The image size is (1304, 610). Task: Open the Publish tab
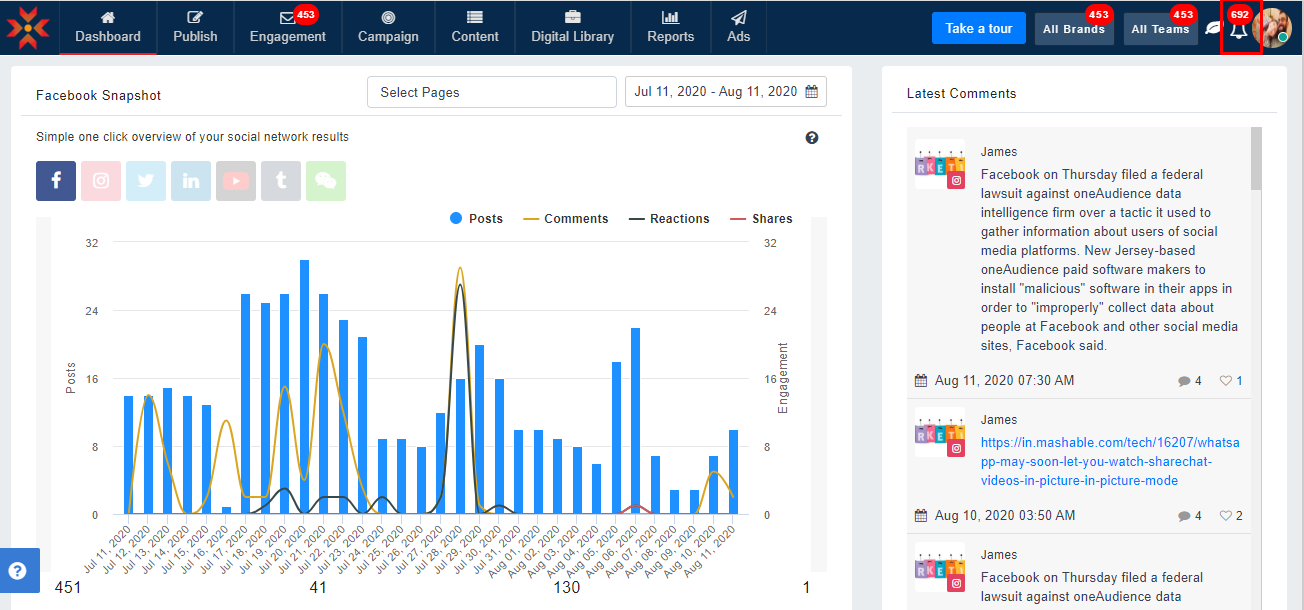coord(195,28)
